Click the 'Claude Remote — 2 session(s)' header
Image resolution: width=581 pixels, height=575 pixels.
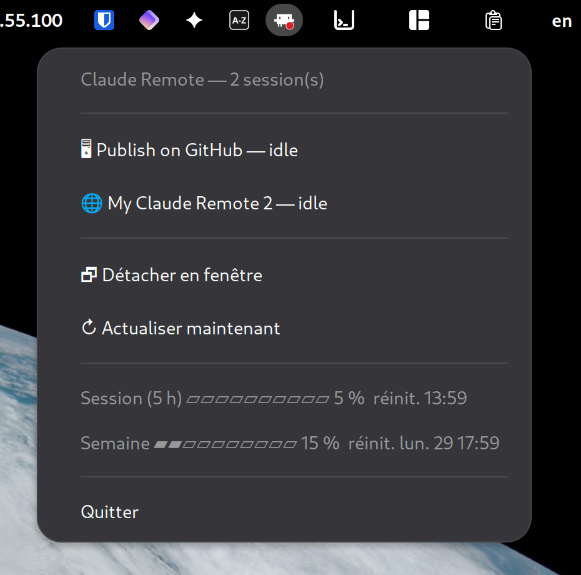(x=202, y=80)
